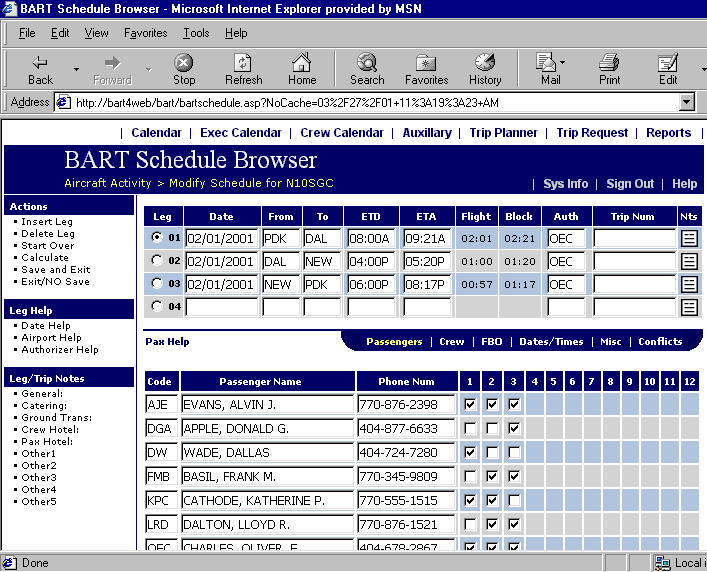Click the leg 04 Date field
The height and width of the screenshot is (572, 707).
click(222, 307)
